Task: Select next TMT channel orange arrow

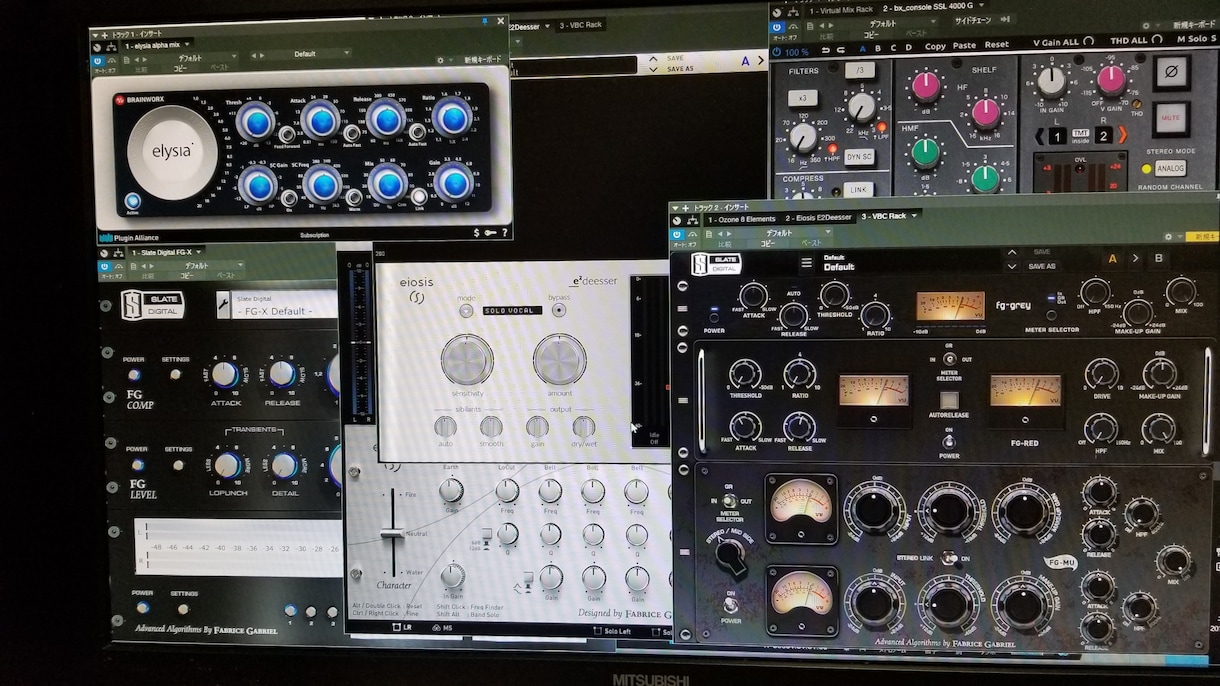Action: (1122, 135)
